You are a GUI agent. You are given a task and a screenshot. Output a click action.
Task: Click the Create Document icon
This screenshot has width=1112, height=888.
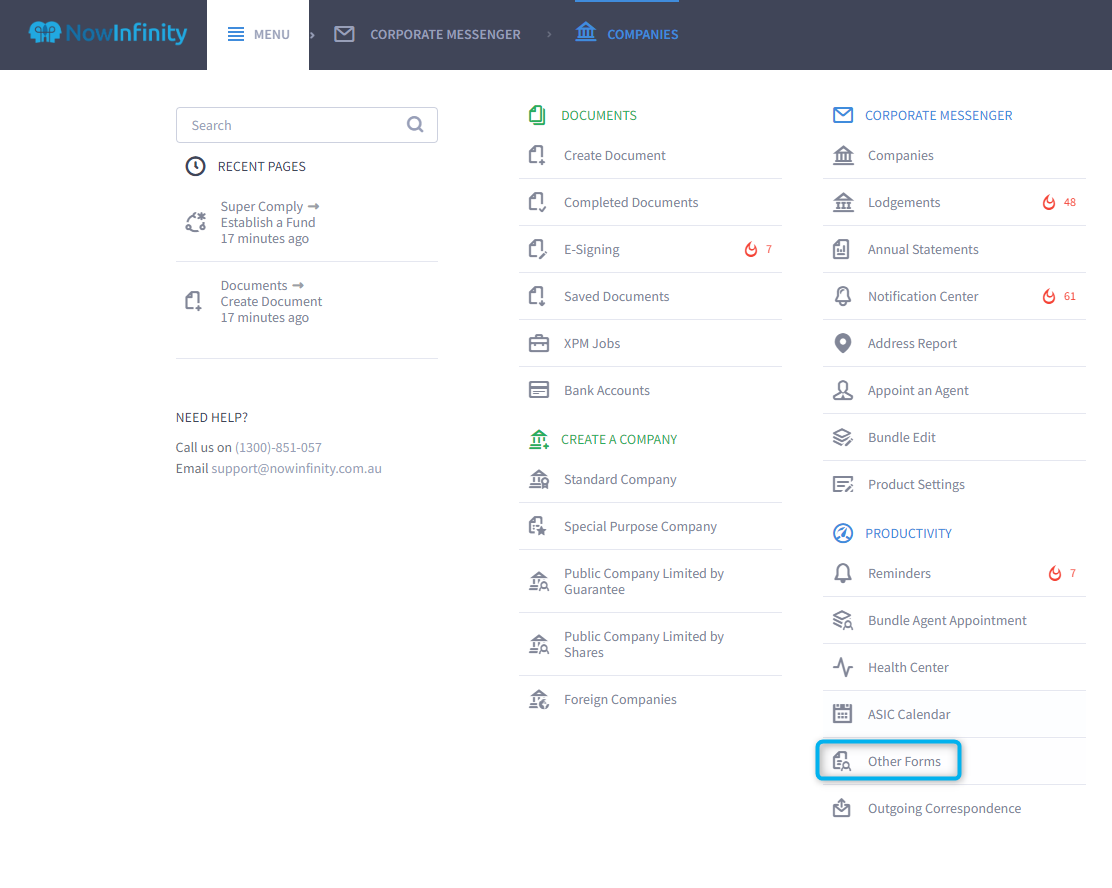pyautogui.click(x=538, y=155)
